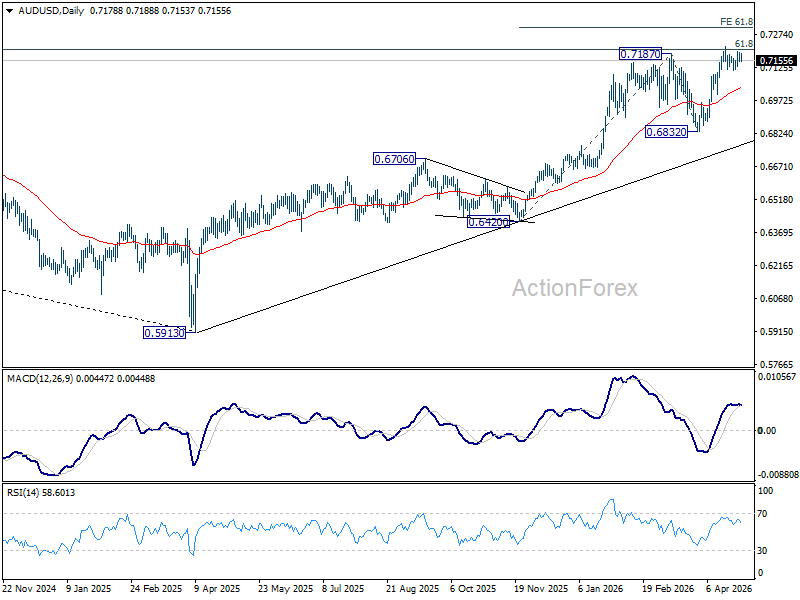Click the 0.69725 price axis value
Screen dimensions: 800x600
777,101
